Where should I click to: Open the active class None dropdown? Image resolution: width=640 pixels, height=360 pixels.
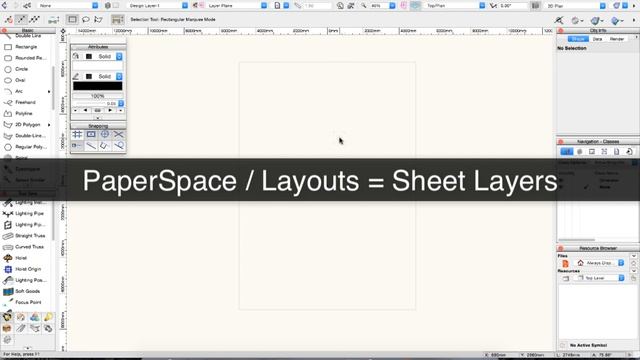pyautogui.click(x=68, y=6)
